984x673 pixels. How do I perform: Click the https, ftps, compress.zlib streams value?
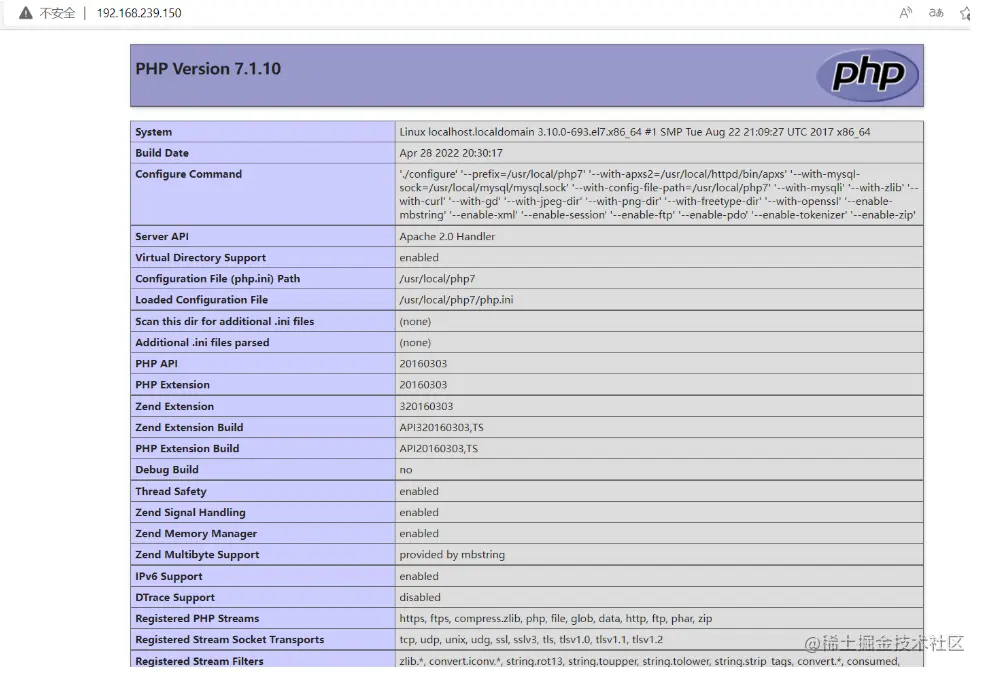click(555, 618)
